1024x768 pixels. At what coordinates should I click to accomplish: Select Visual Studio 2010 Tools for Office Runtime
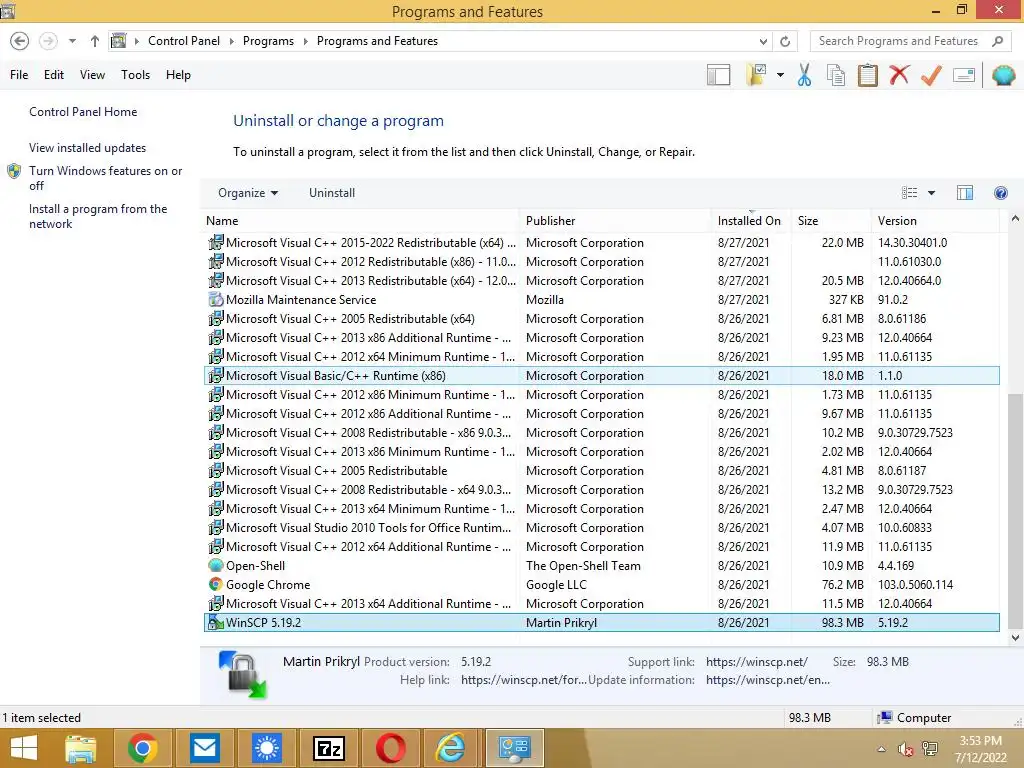coord(601,528)
